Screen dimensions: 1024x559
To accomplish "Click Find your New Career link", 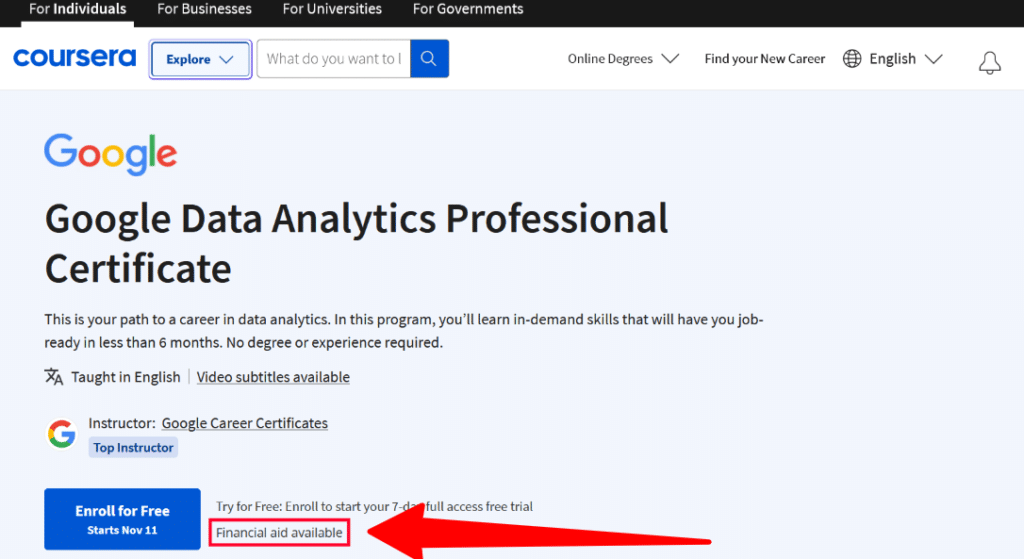I will click(x=765, y=59).
